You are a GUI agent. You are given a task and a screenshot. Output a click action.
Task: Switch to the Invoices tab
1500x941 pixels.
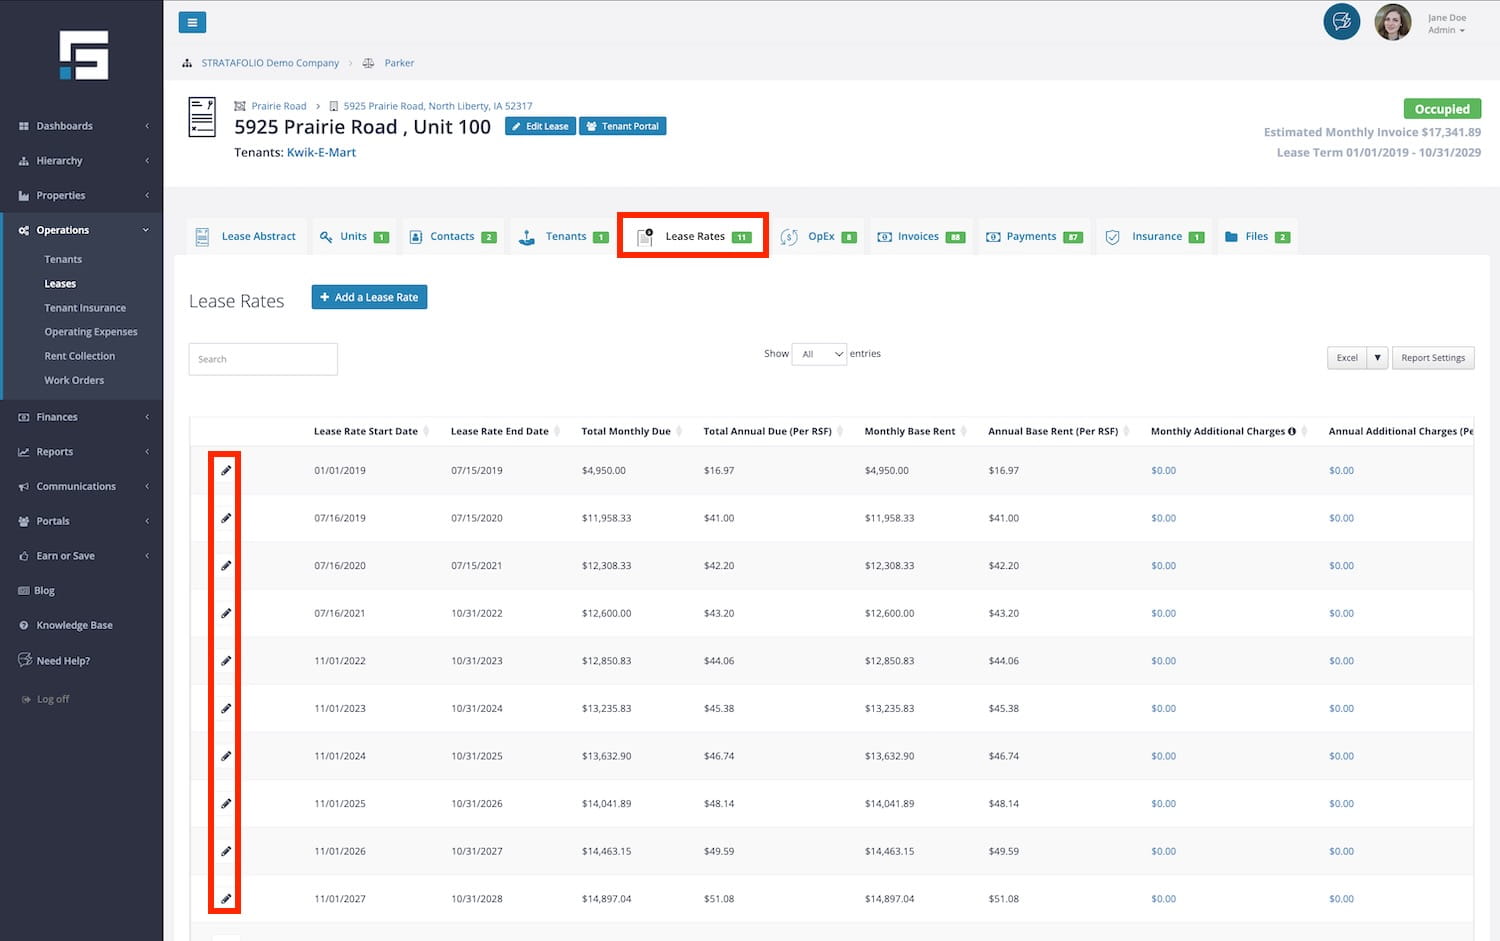coord(919,237)
